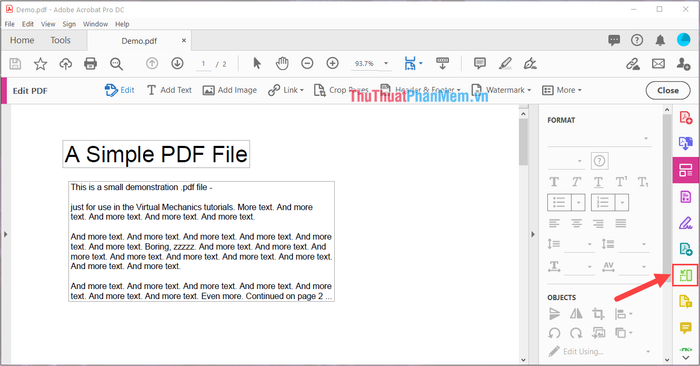Viewport: 700px width, 366px height.
Task: Switch to the Tools tab
Action: pyautogui.click(x=60, y=40)
